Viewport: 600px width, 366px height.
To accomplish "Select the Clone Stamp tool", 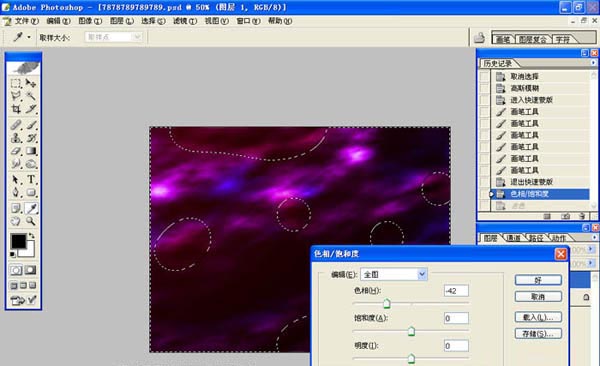I will click(16, 137).
